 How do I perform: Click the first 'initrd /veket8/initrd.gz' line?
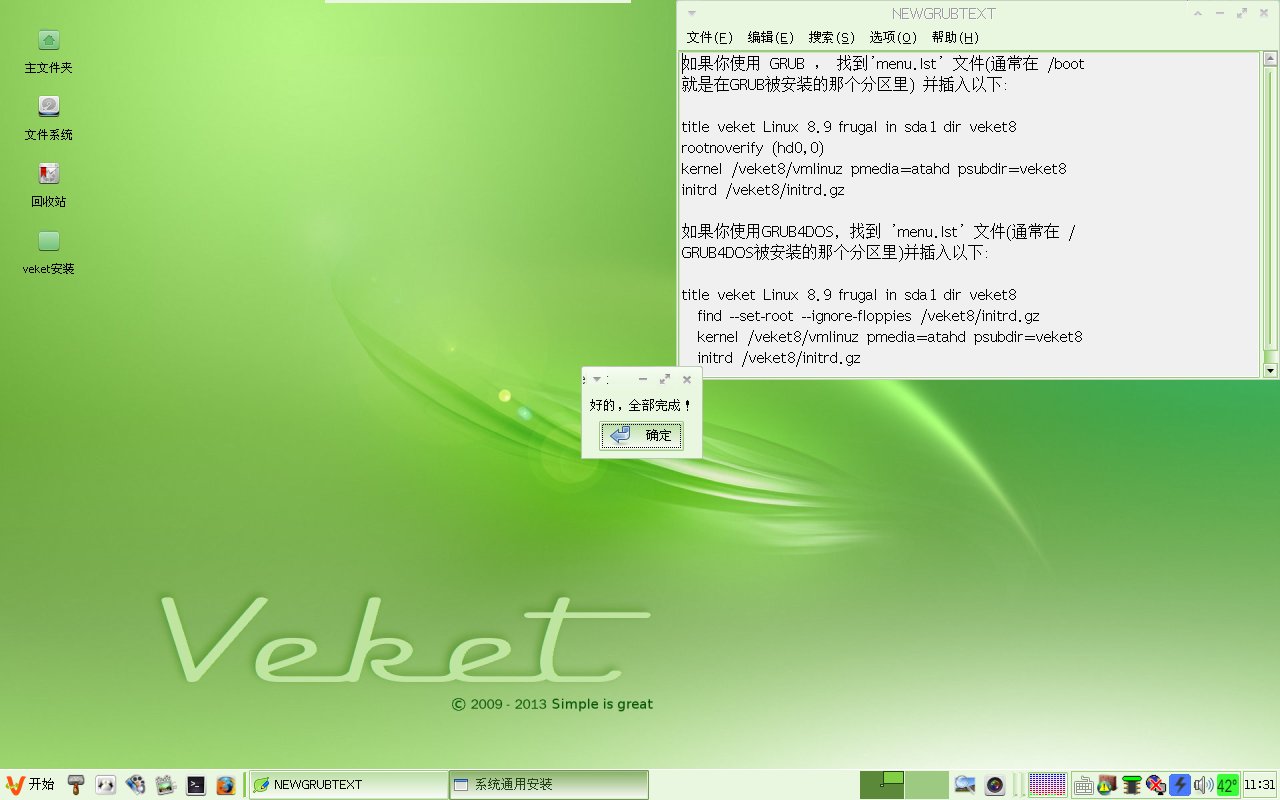[763, 190]
